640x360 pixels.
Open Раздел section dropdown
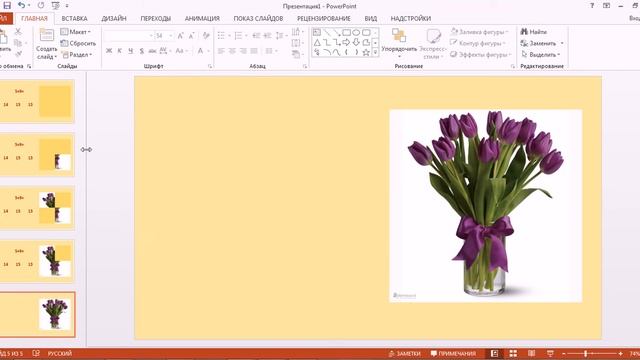(77, 54)
